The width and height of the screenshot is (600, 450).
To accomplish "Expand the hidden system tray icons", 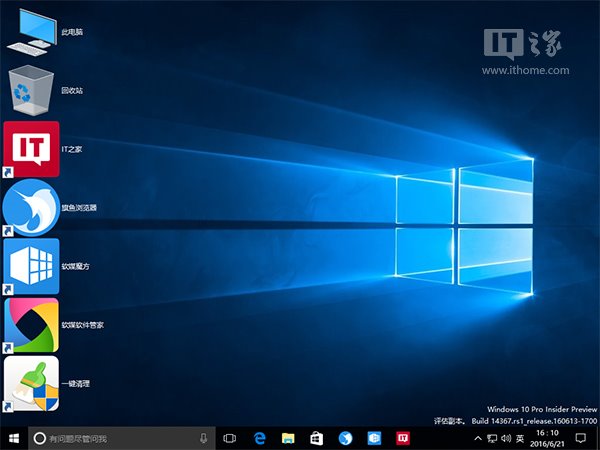I will (477, 438).
